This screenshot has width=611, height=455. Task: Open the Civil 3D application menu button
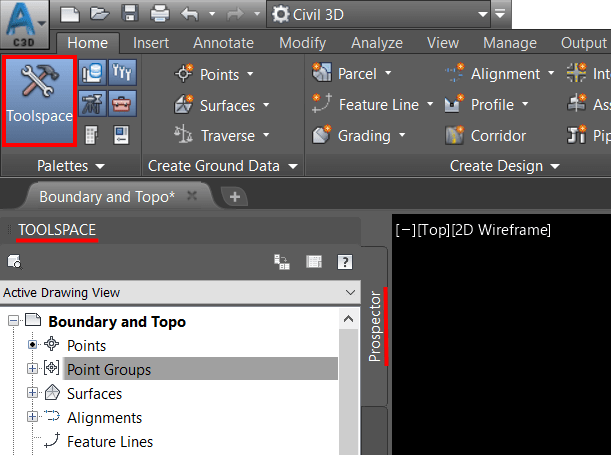click(x=25, y=24)
